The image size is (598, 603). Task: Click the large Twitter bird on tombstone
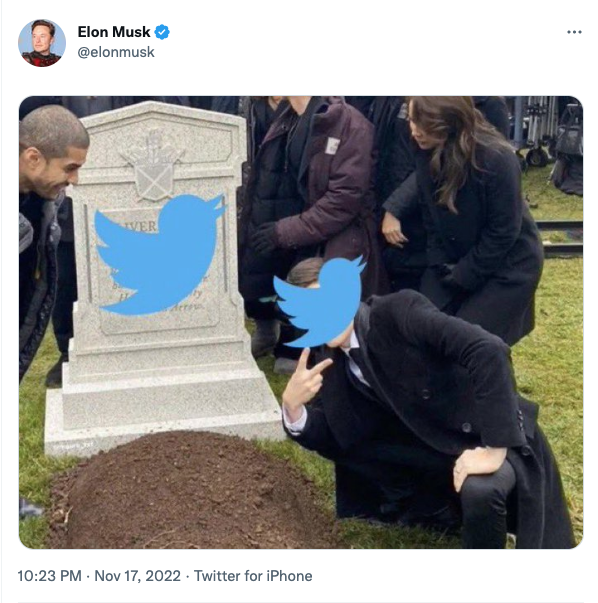point(159,255)
